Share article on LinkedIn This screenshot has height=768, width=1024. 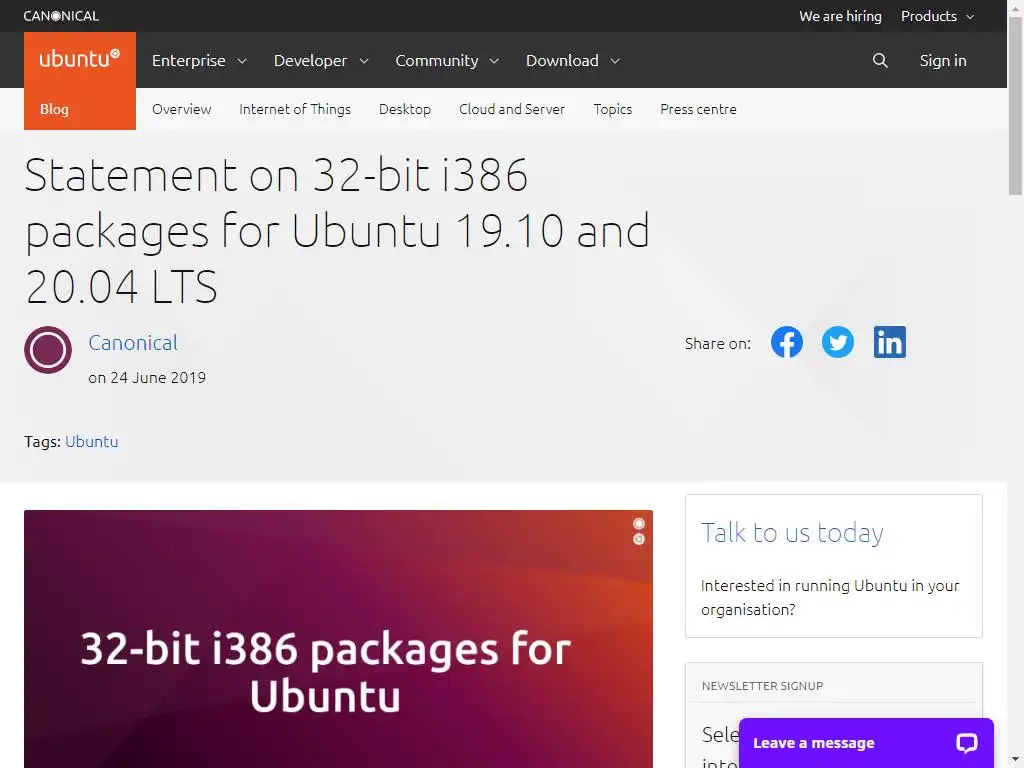point(889,342)
